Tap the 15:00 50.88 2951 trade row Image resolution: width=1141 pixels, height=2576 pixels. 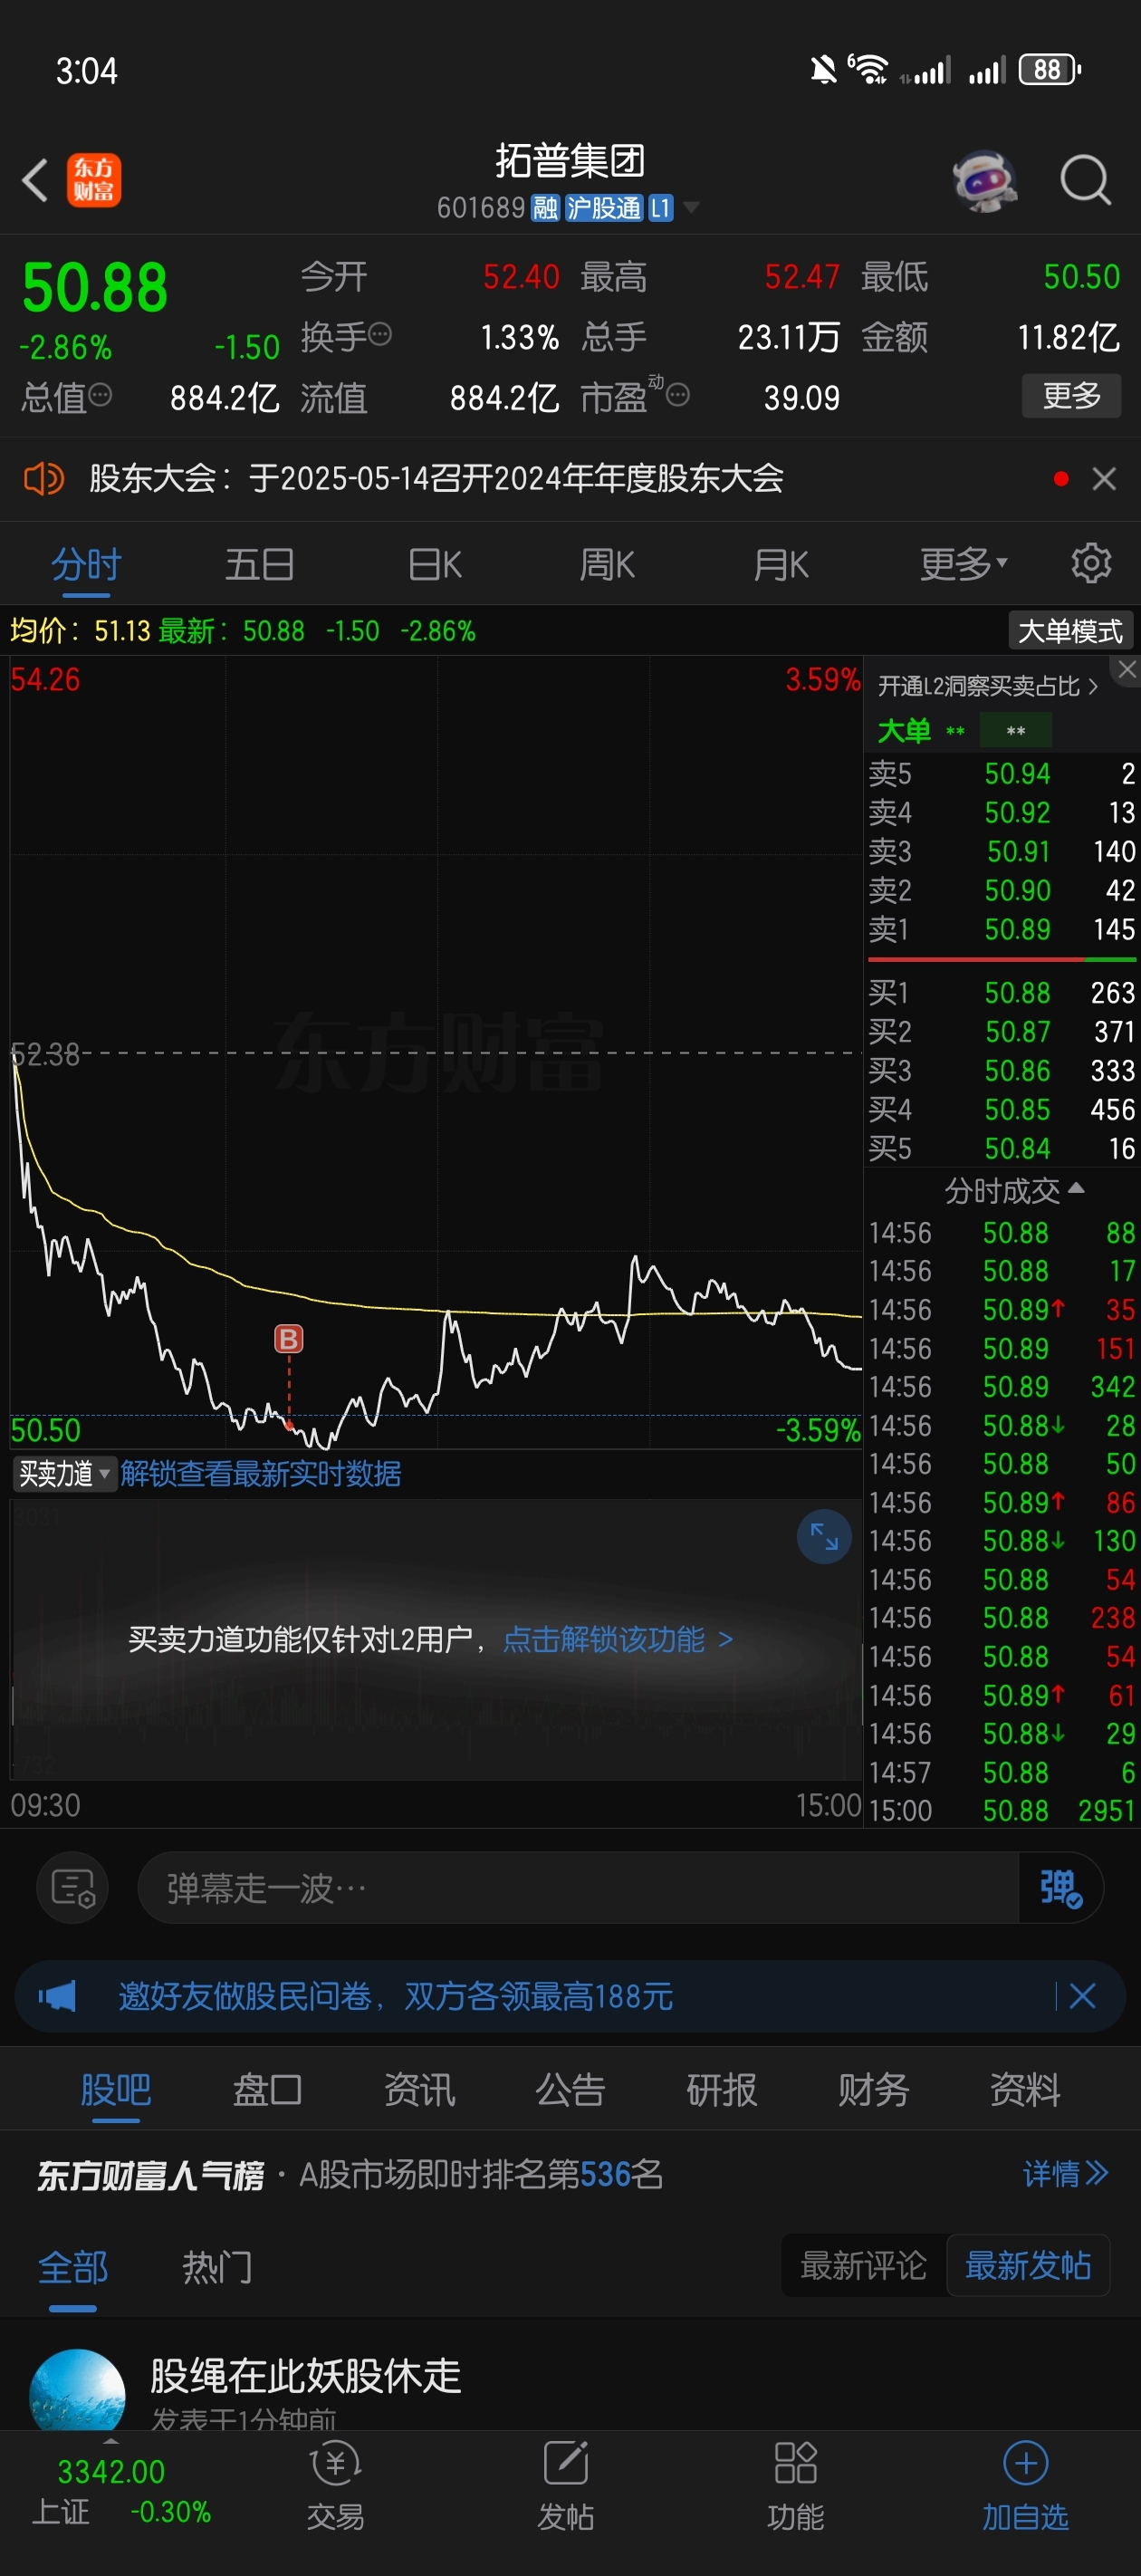click(1002, 1810)
